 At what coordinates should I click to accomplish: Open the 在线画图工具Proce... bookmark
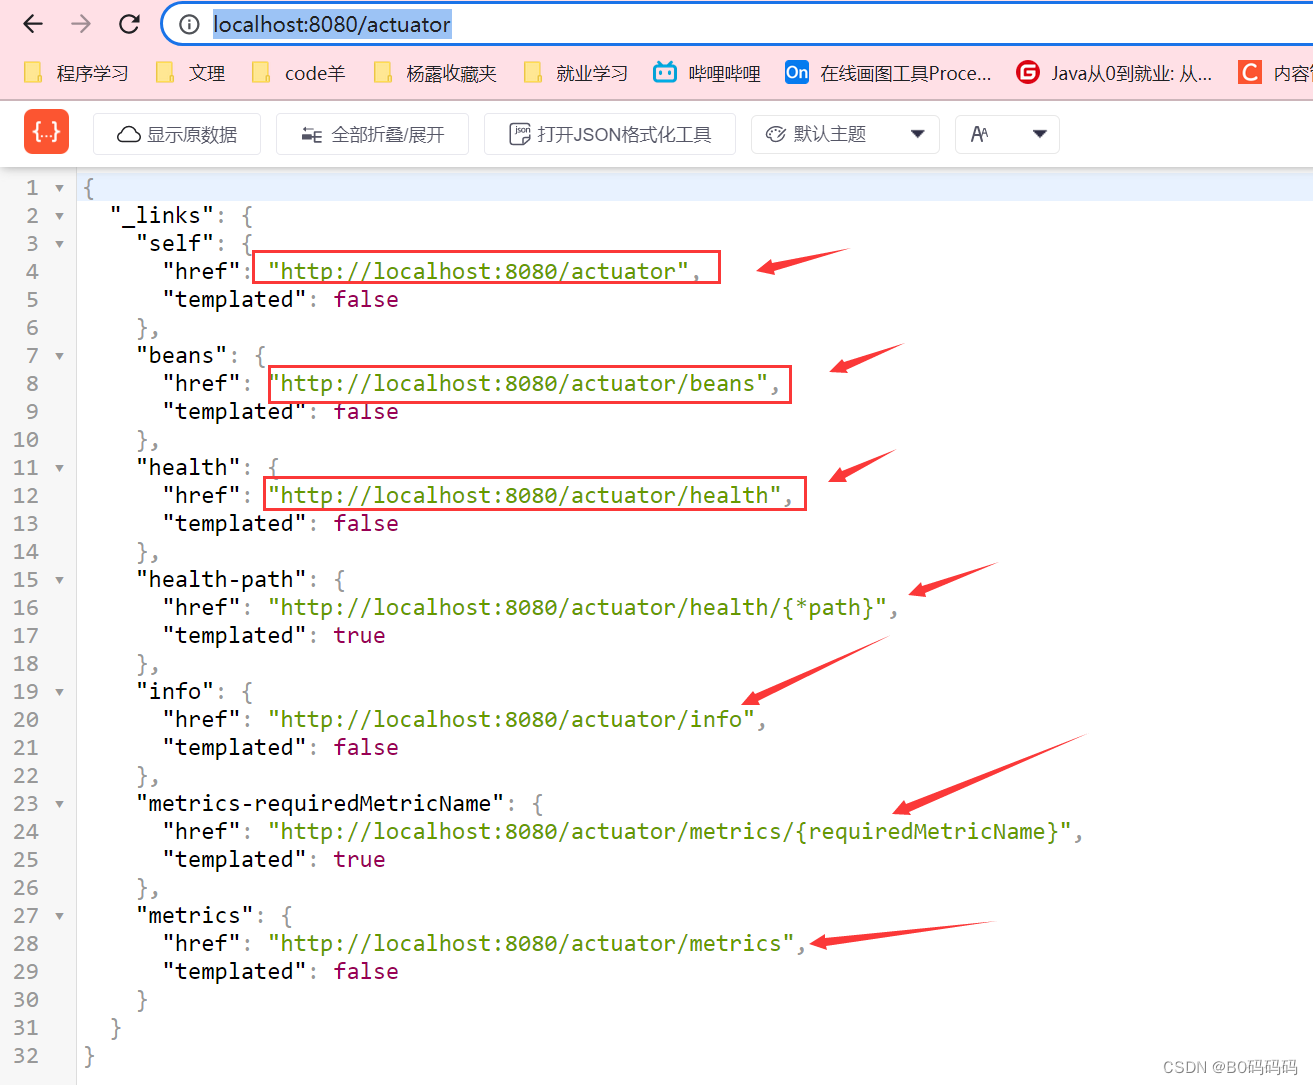click(x=889, y=73)
